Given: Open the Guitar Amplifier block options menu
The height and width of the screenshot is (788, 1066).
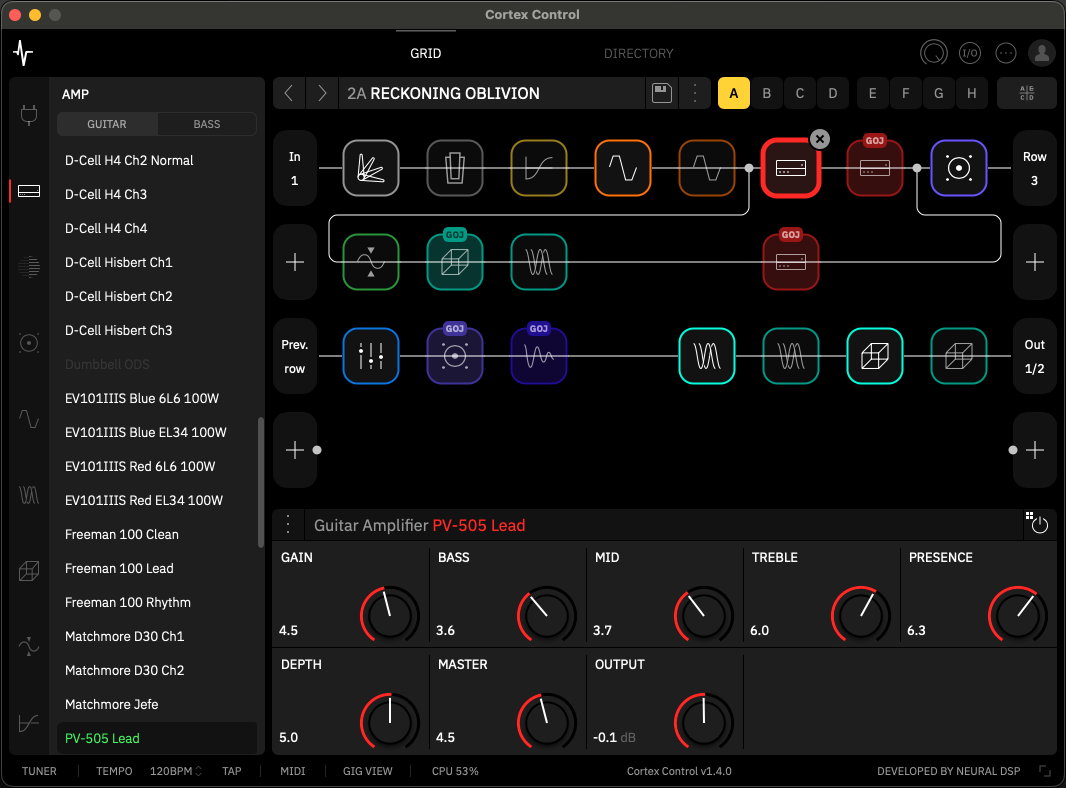Looking at the screenshot, I should [288, 525].
